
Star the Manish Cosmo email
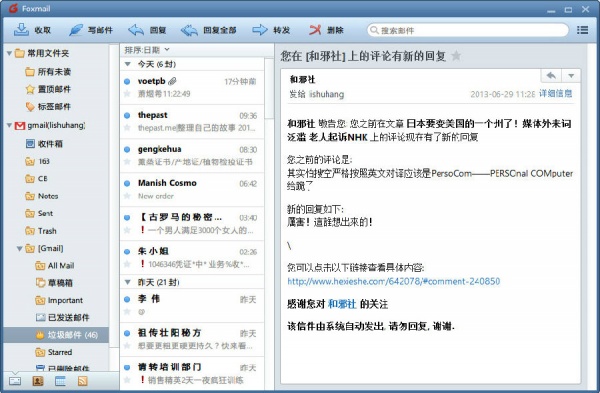[127, 196]
